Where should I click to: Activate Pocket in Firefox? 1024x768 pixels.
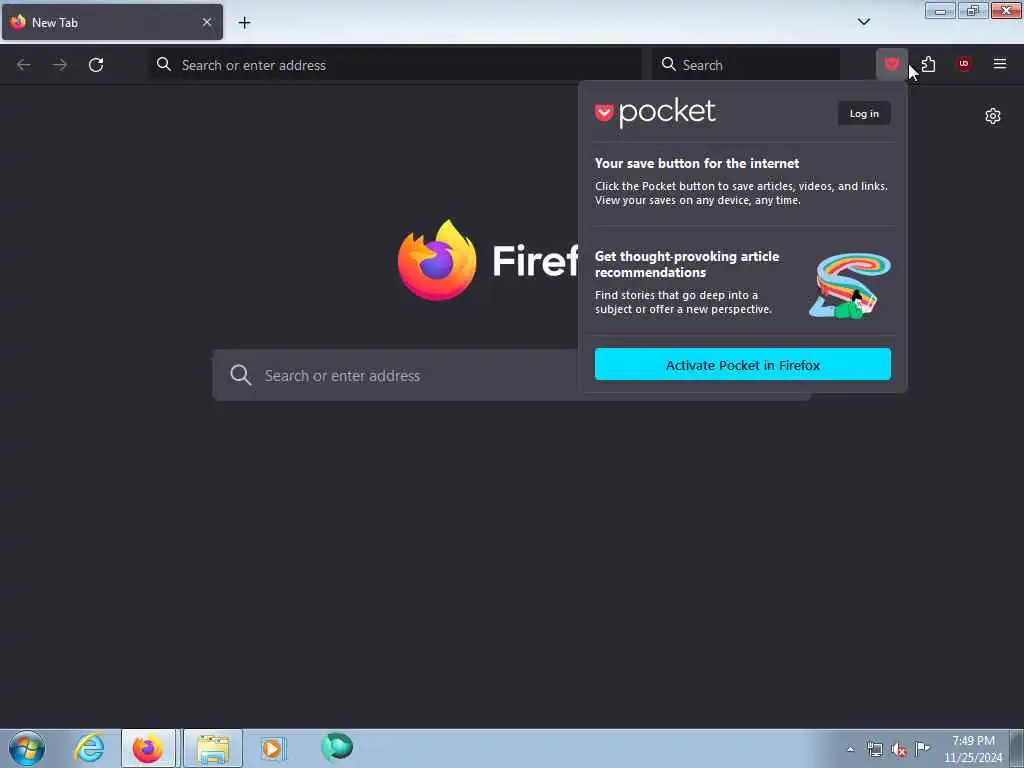tap(743, 364)
